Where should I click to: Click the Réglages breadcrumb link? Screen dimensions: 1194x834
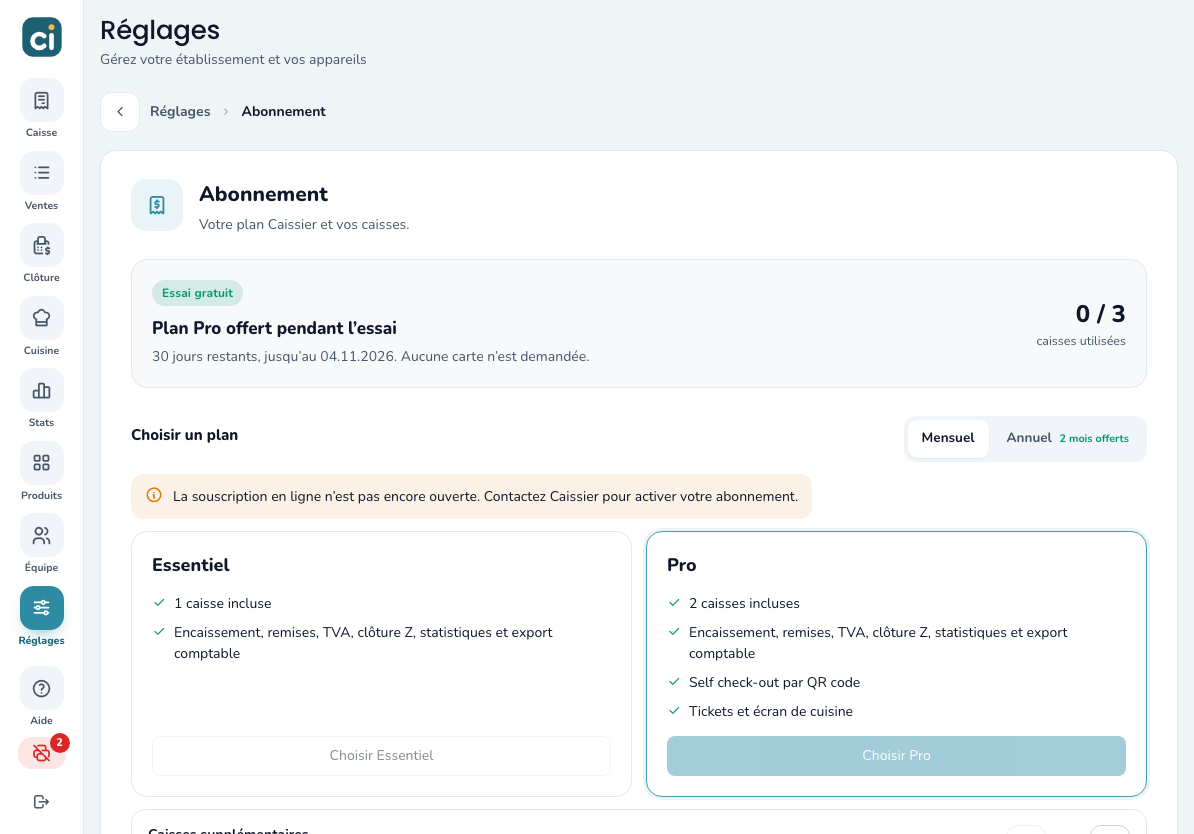point(180,111)
